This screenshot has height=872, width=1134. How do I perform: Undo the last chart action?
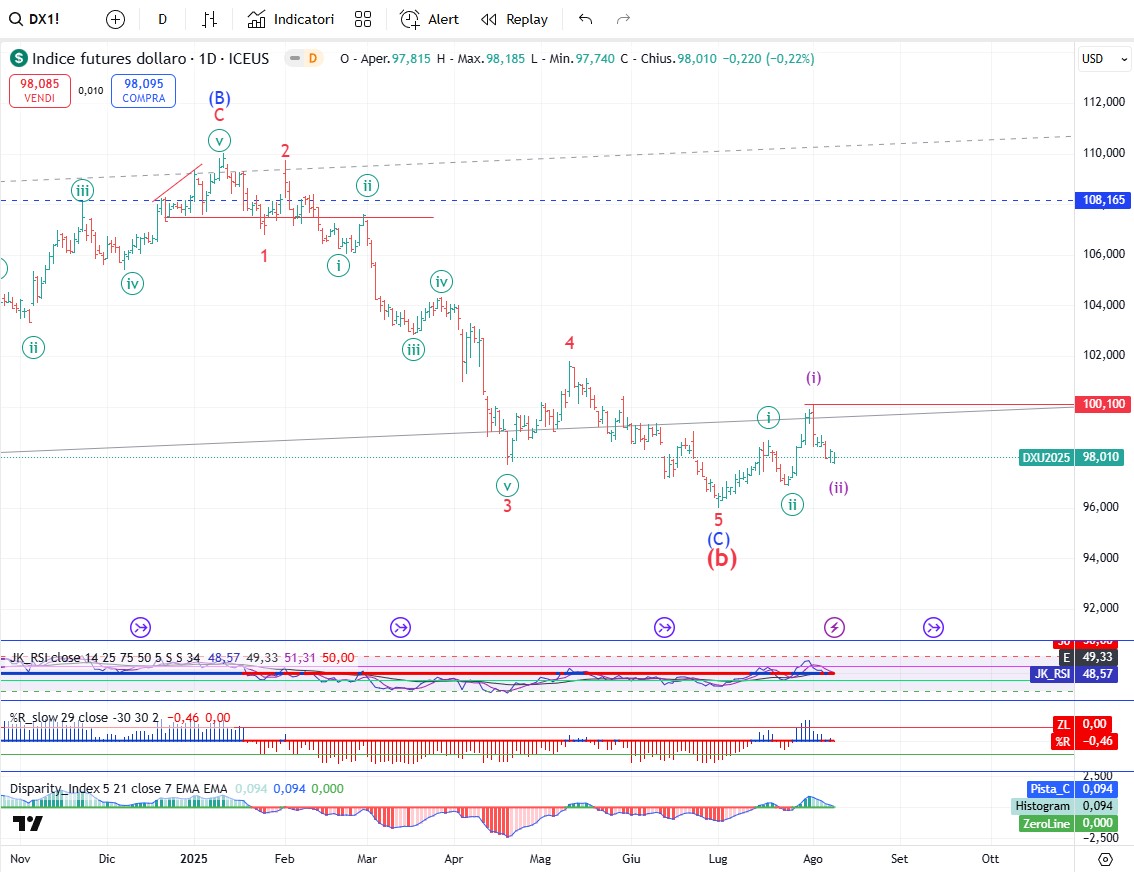[586, 20]
